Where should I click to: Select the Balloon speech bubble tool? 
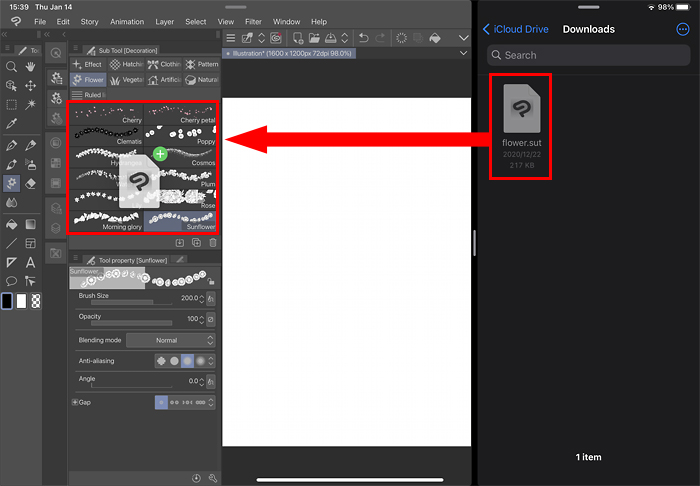(x=11, y=281)
